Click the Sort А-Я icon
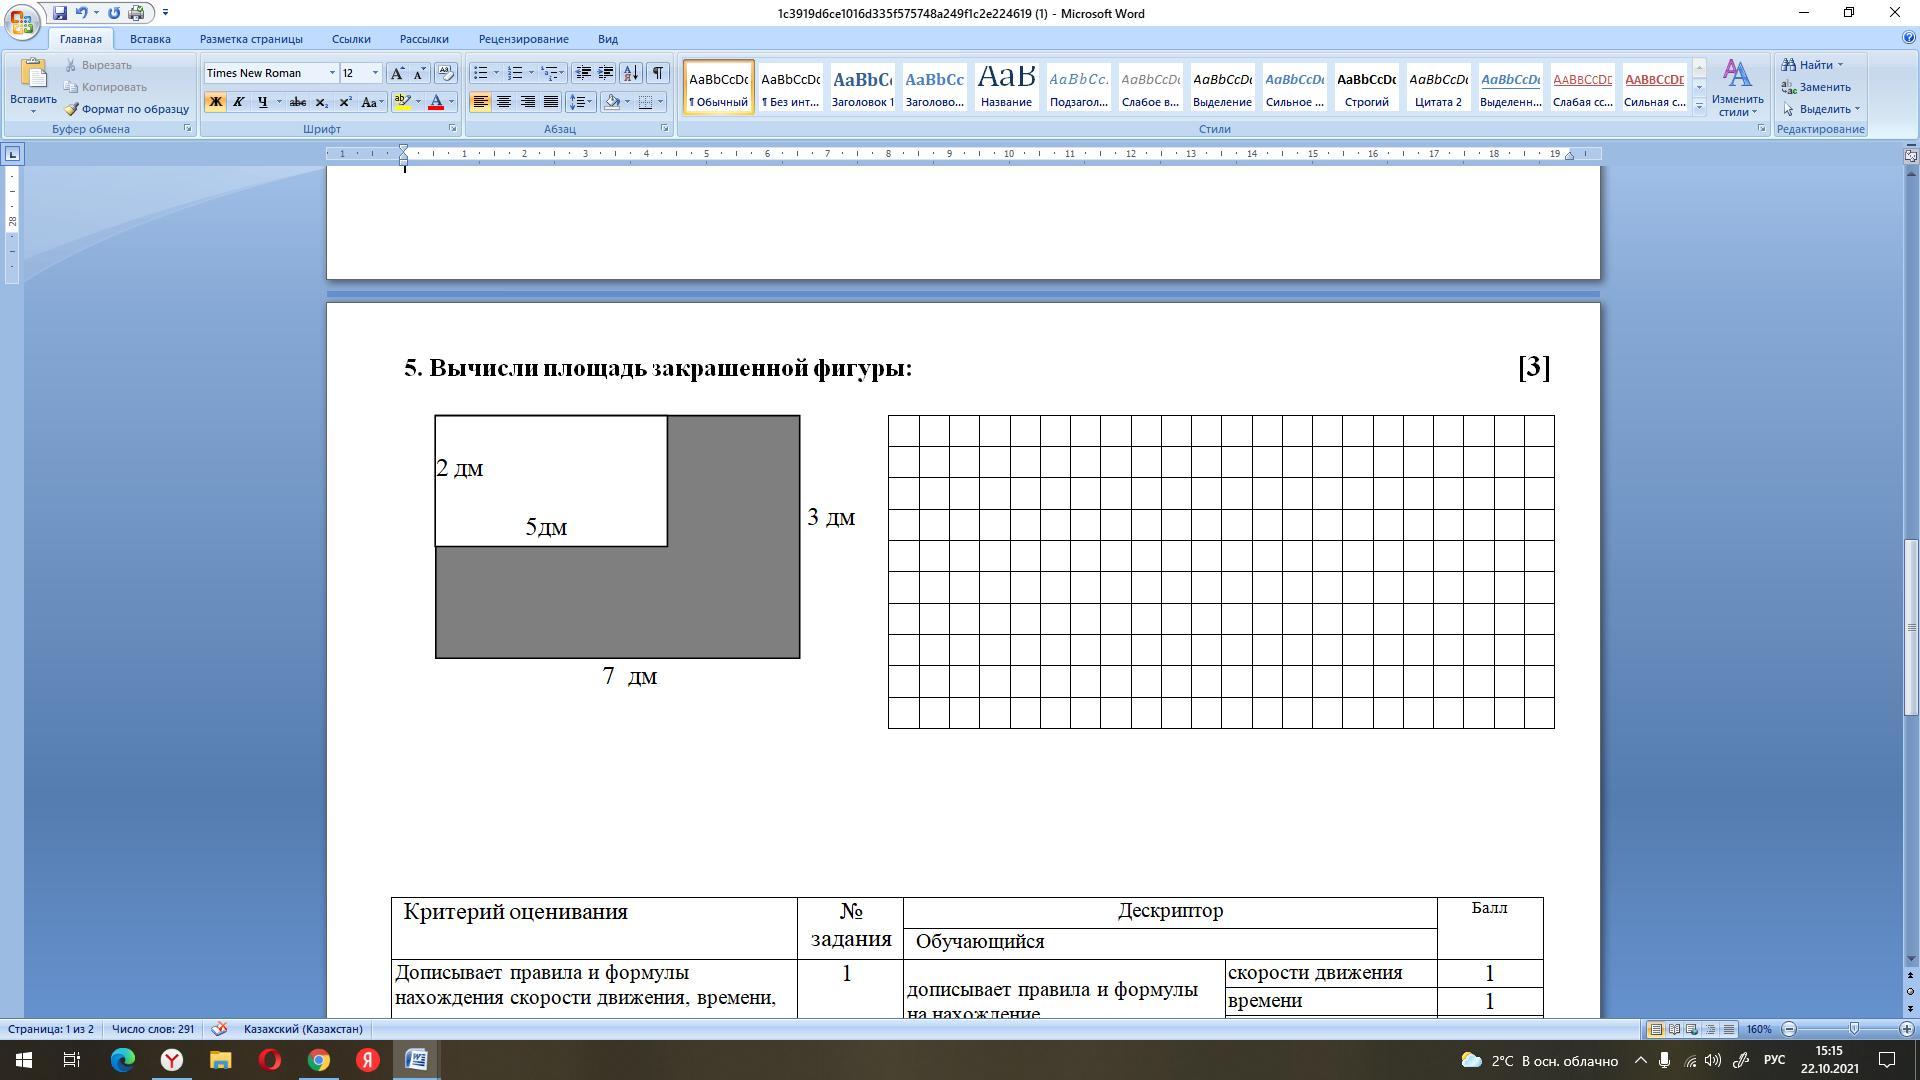Image resolution: width=1920 pixels, height=1080 pixels. (x=631, y=73)
